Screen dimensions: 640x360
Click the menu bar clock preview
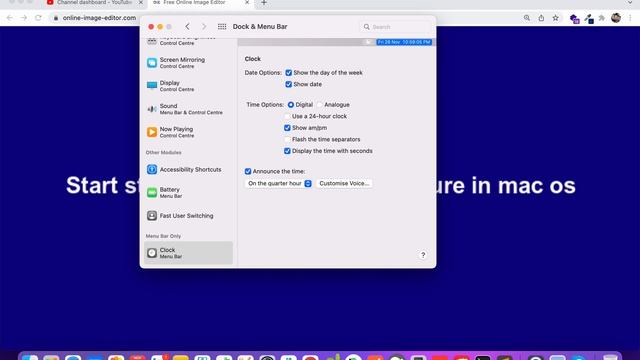pos(404,42)
